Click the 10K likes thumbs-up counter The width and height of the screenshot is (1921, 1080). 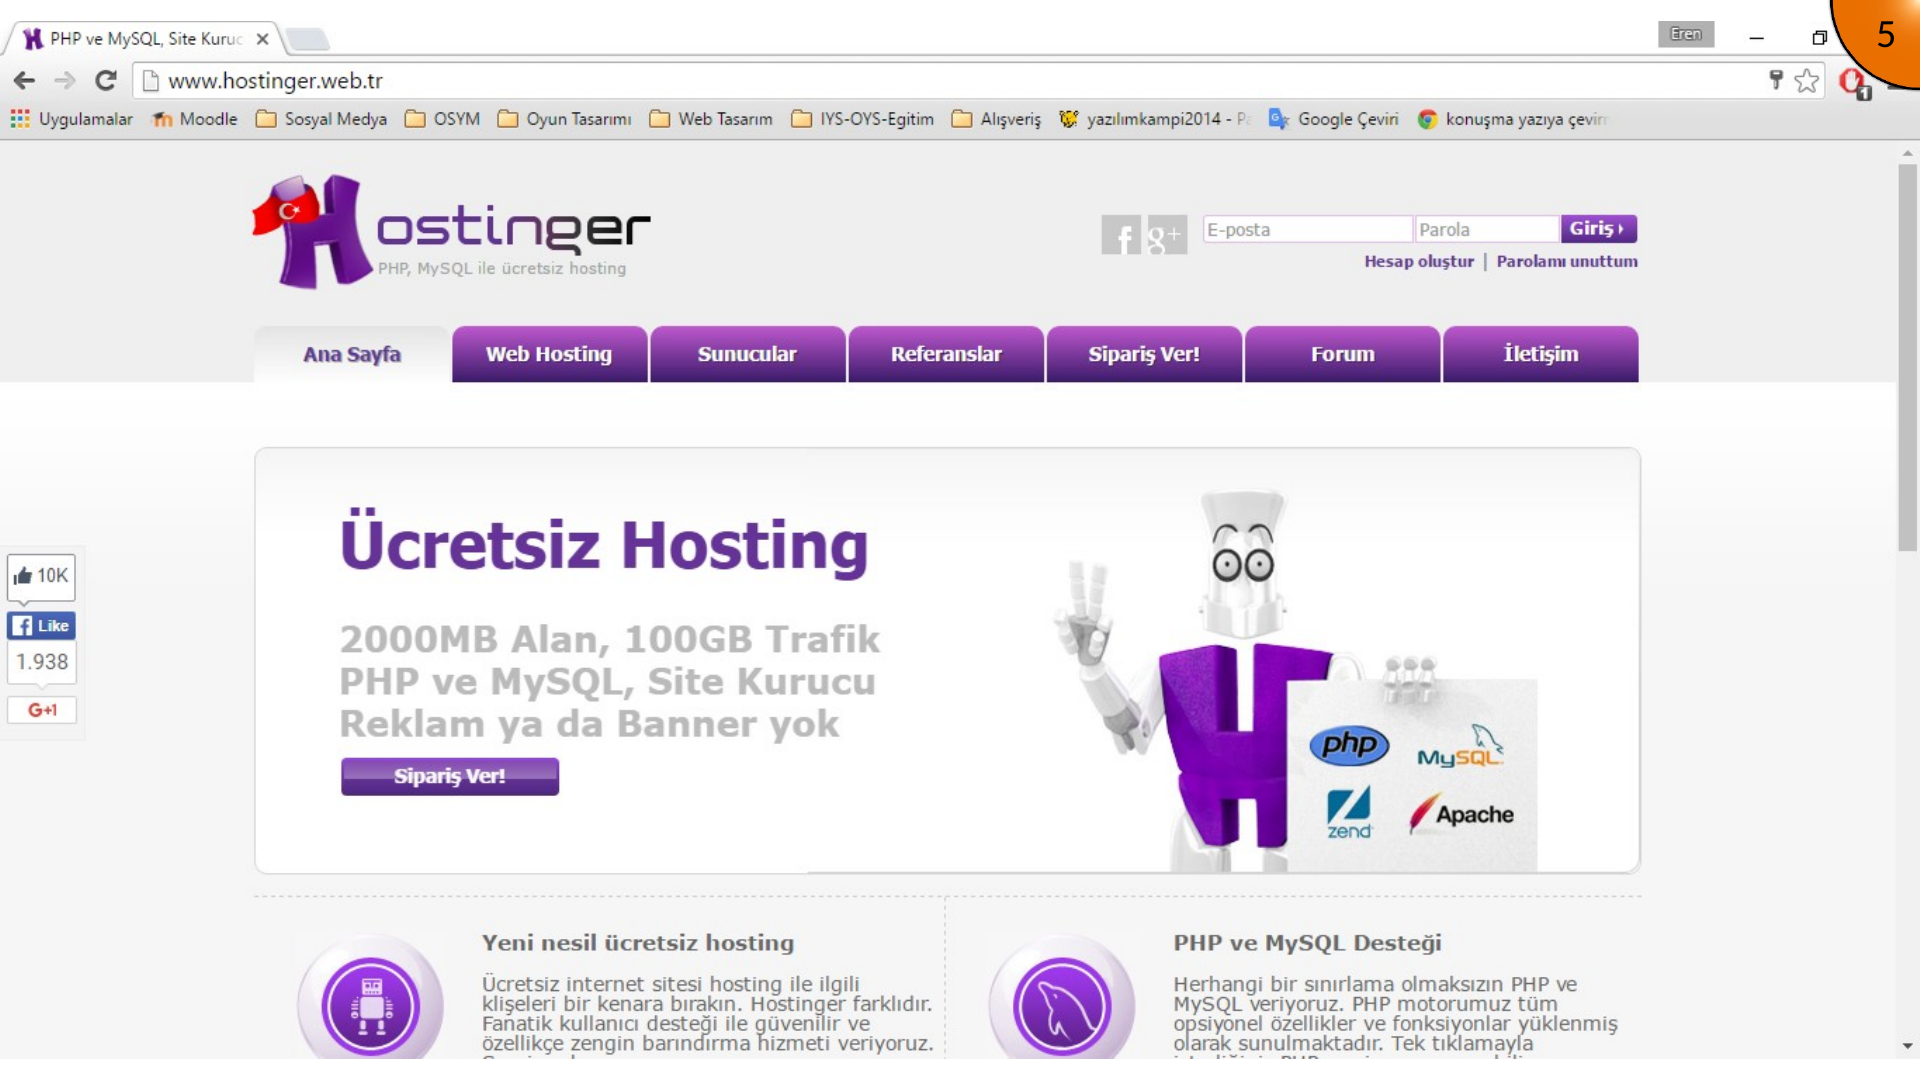click(41, 576)
